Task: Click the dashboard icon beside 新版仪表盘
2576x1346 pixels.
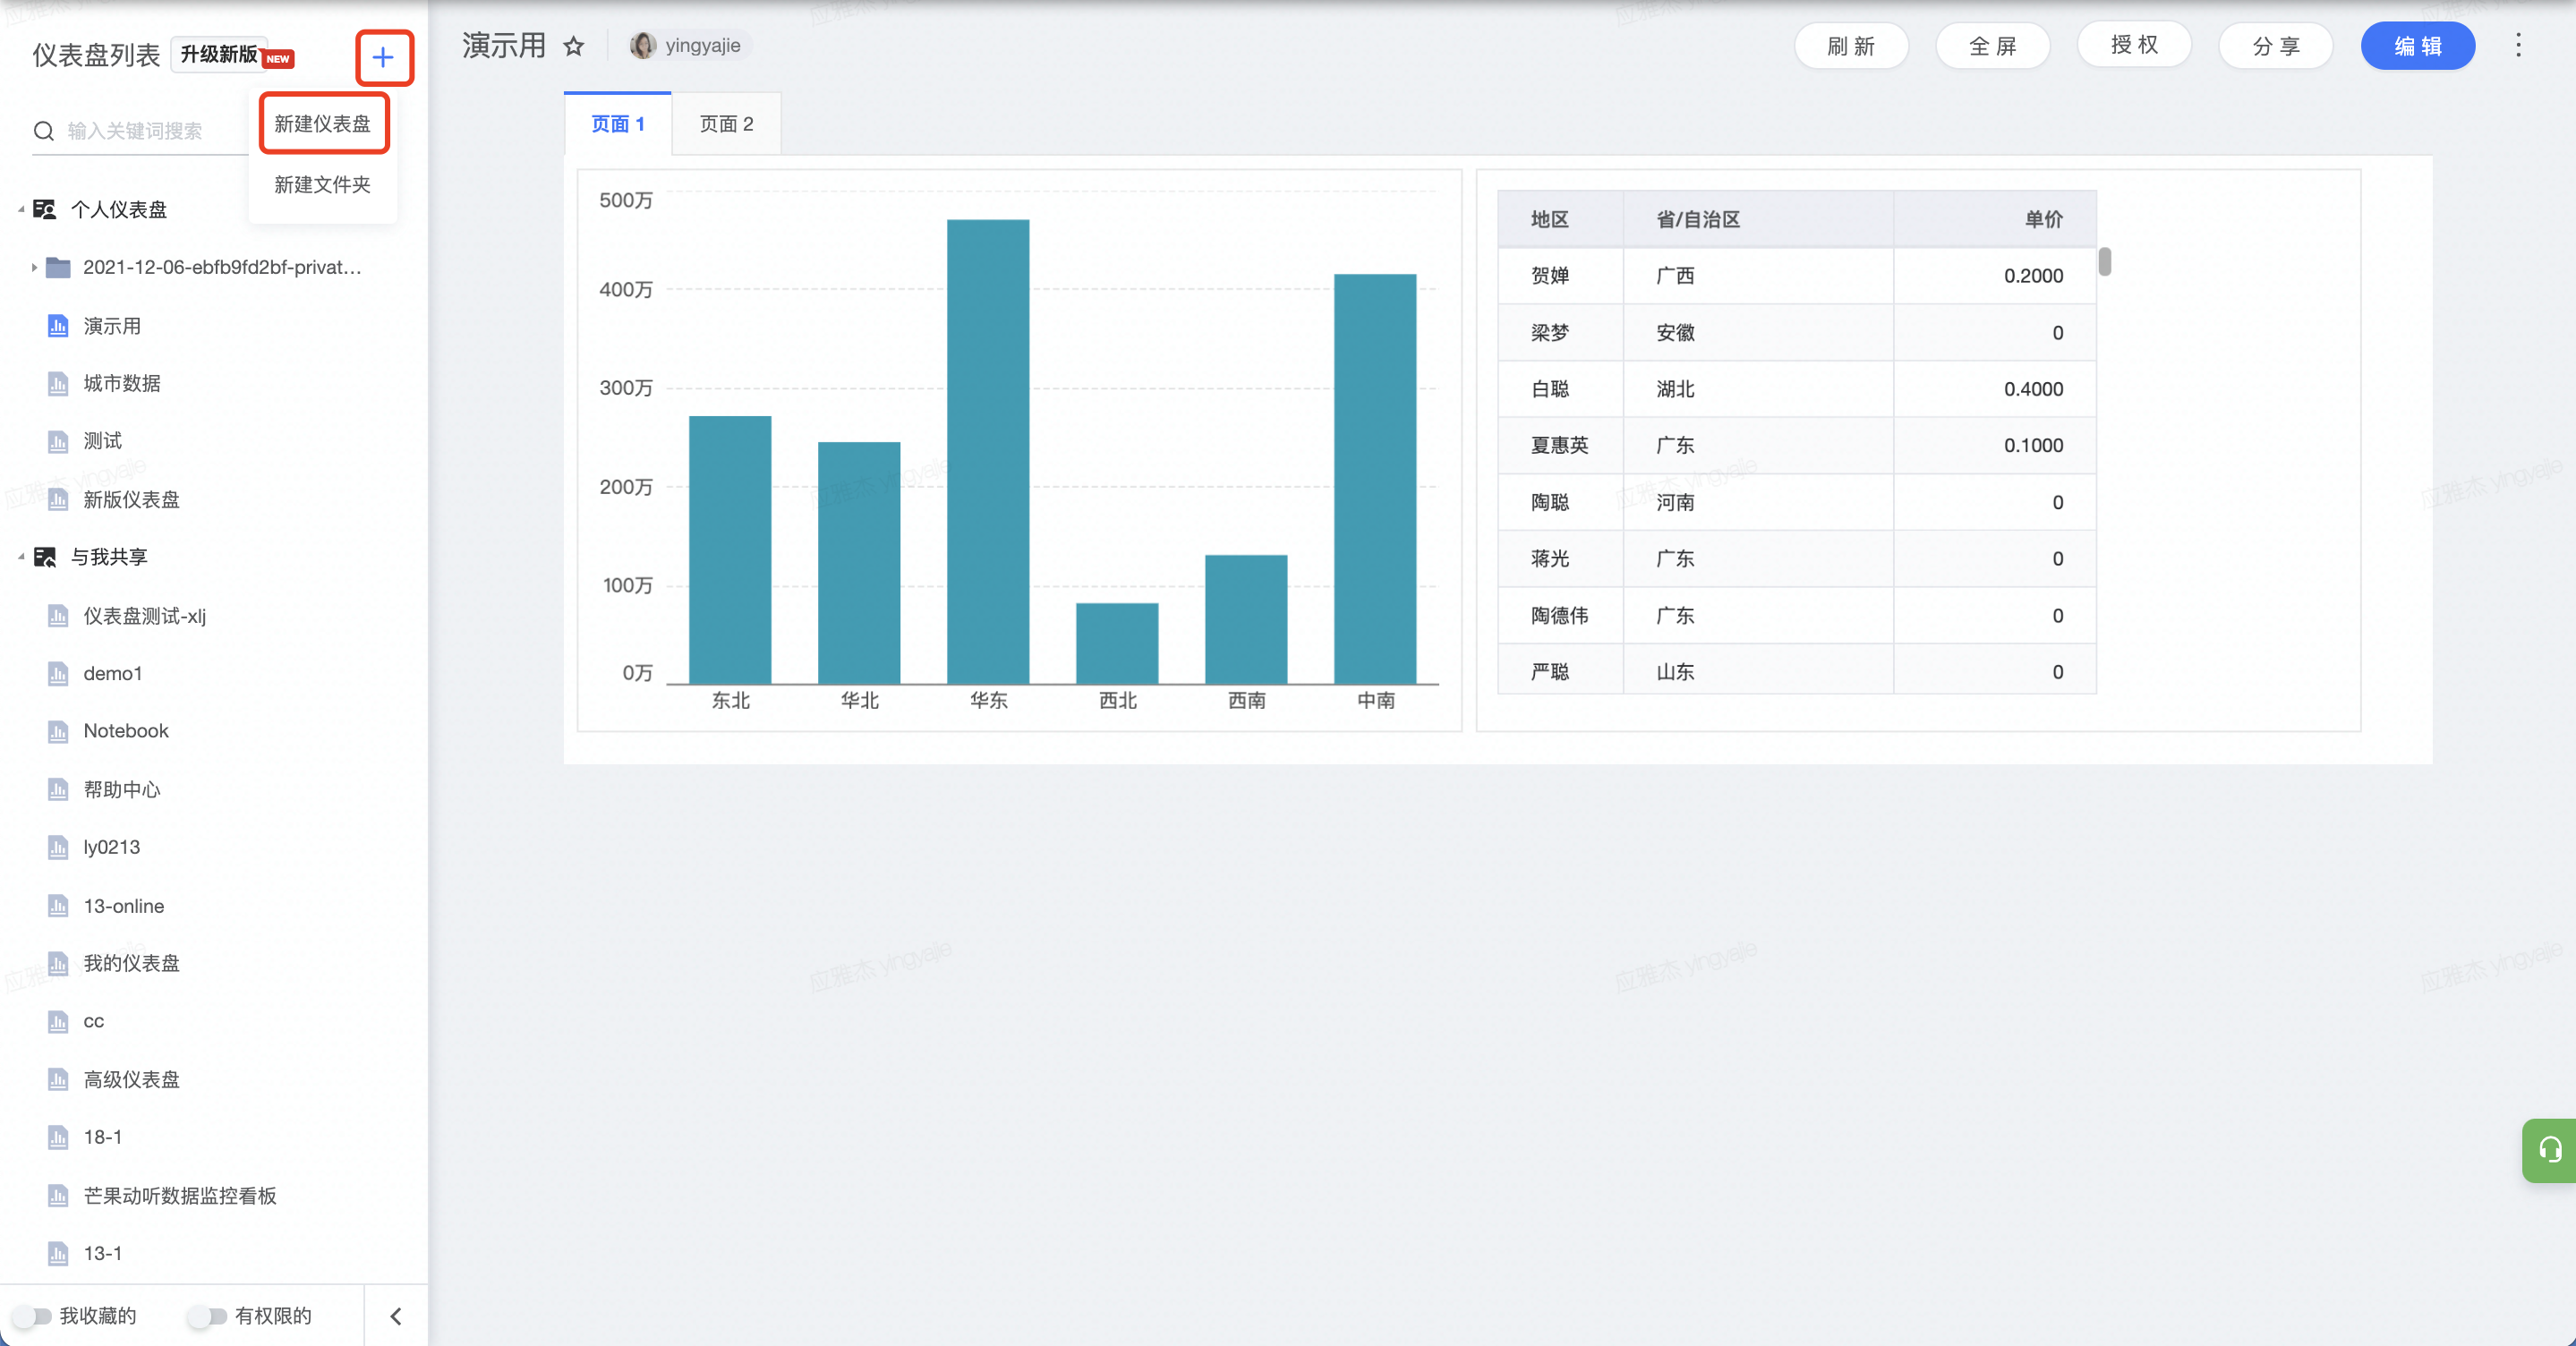Action: coord(58,499)
